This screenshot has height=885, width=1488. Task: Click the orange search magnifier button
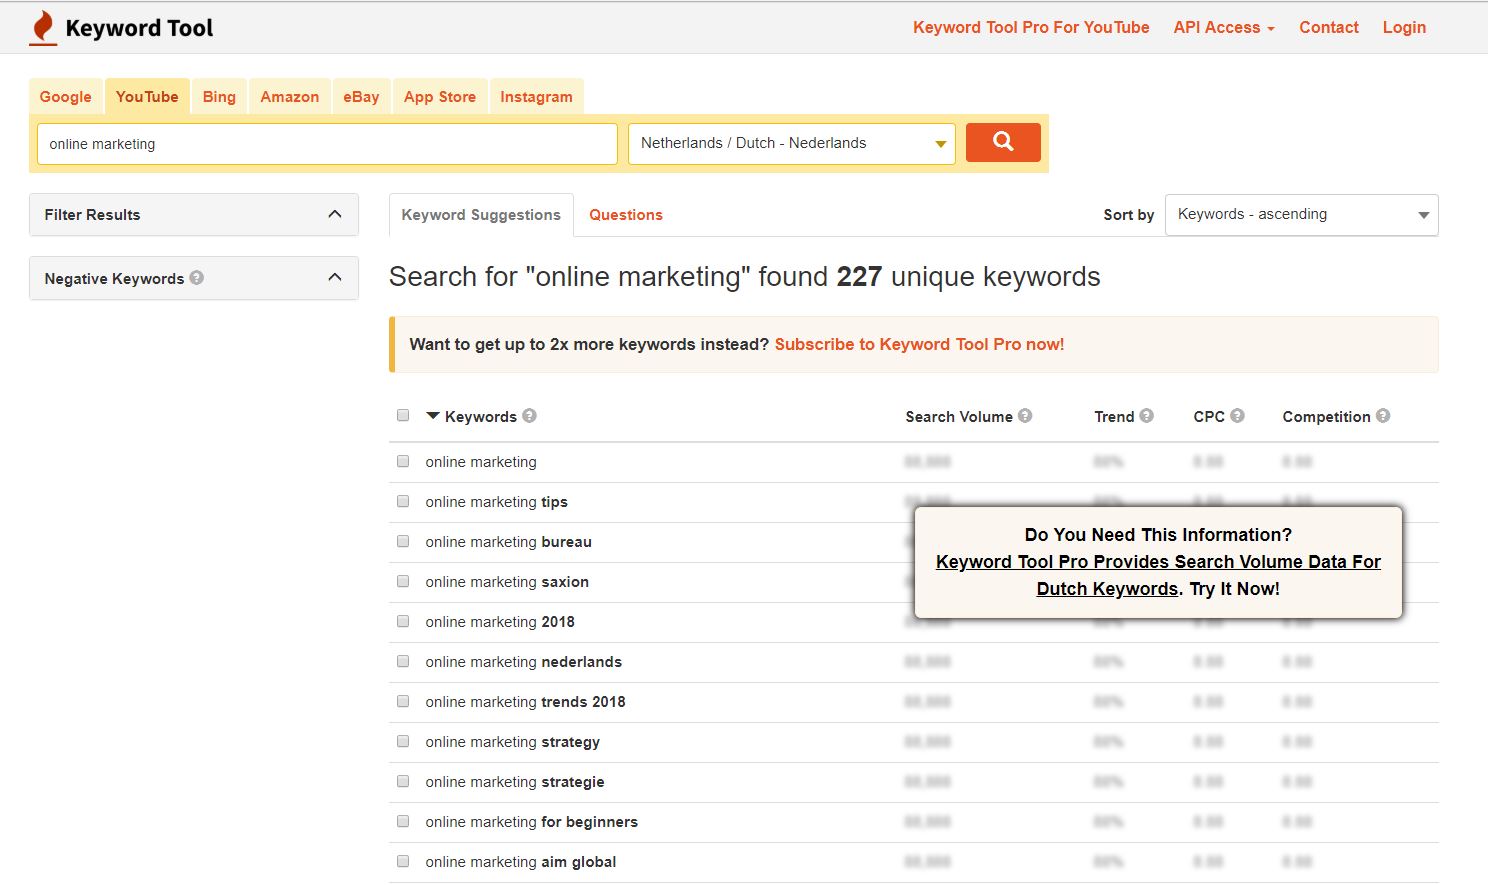click(1003, 142)
